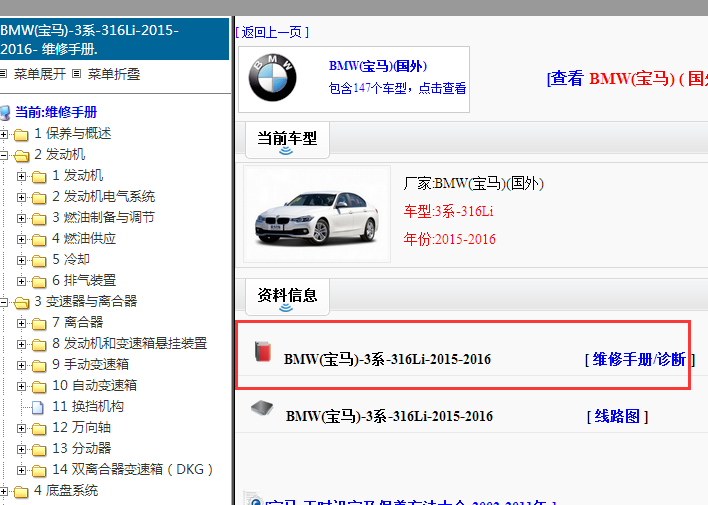The image size is (708, 505).
Task: Collapse the 2 发动机 node
Action: [4, 155]
